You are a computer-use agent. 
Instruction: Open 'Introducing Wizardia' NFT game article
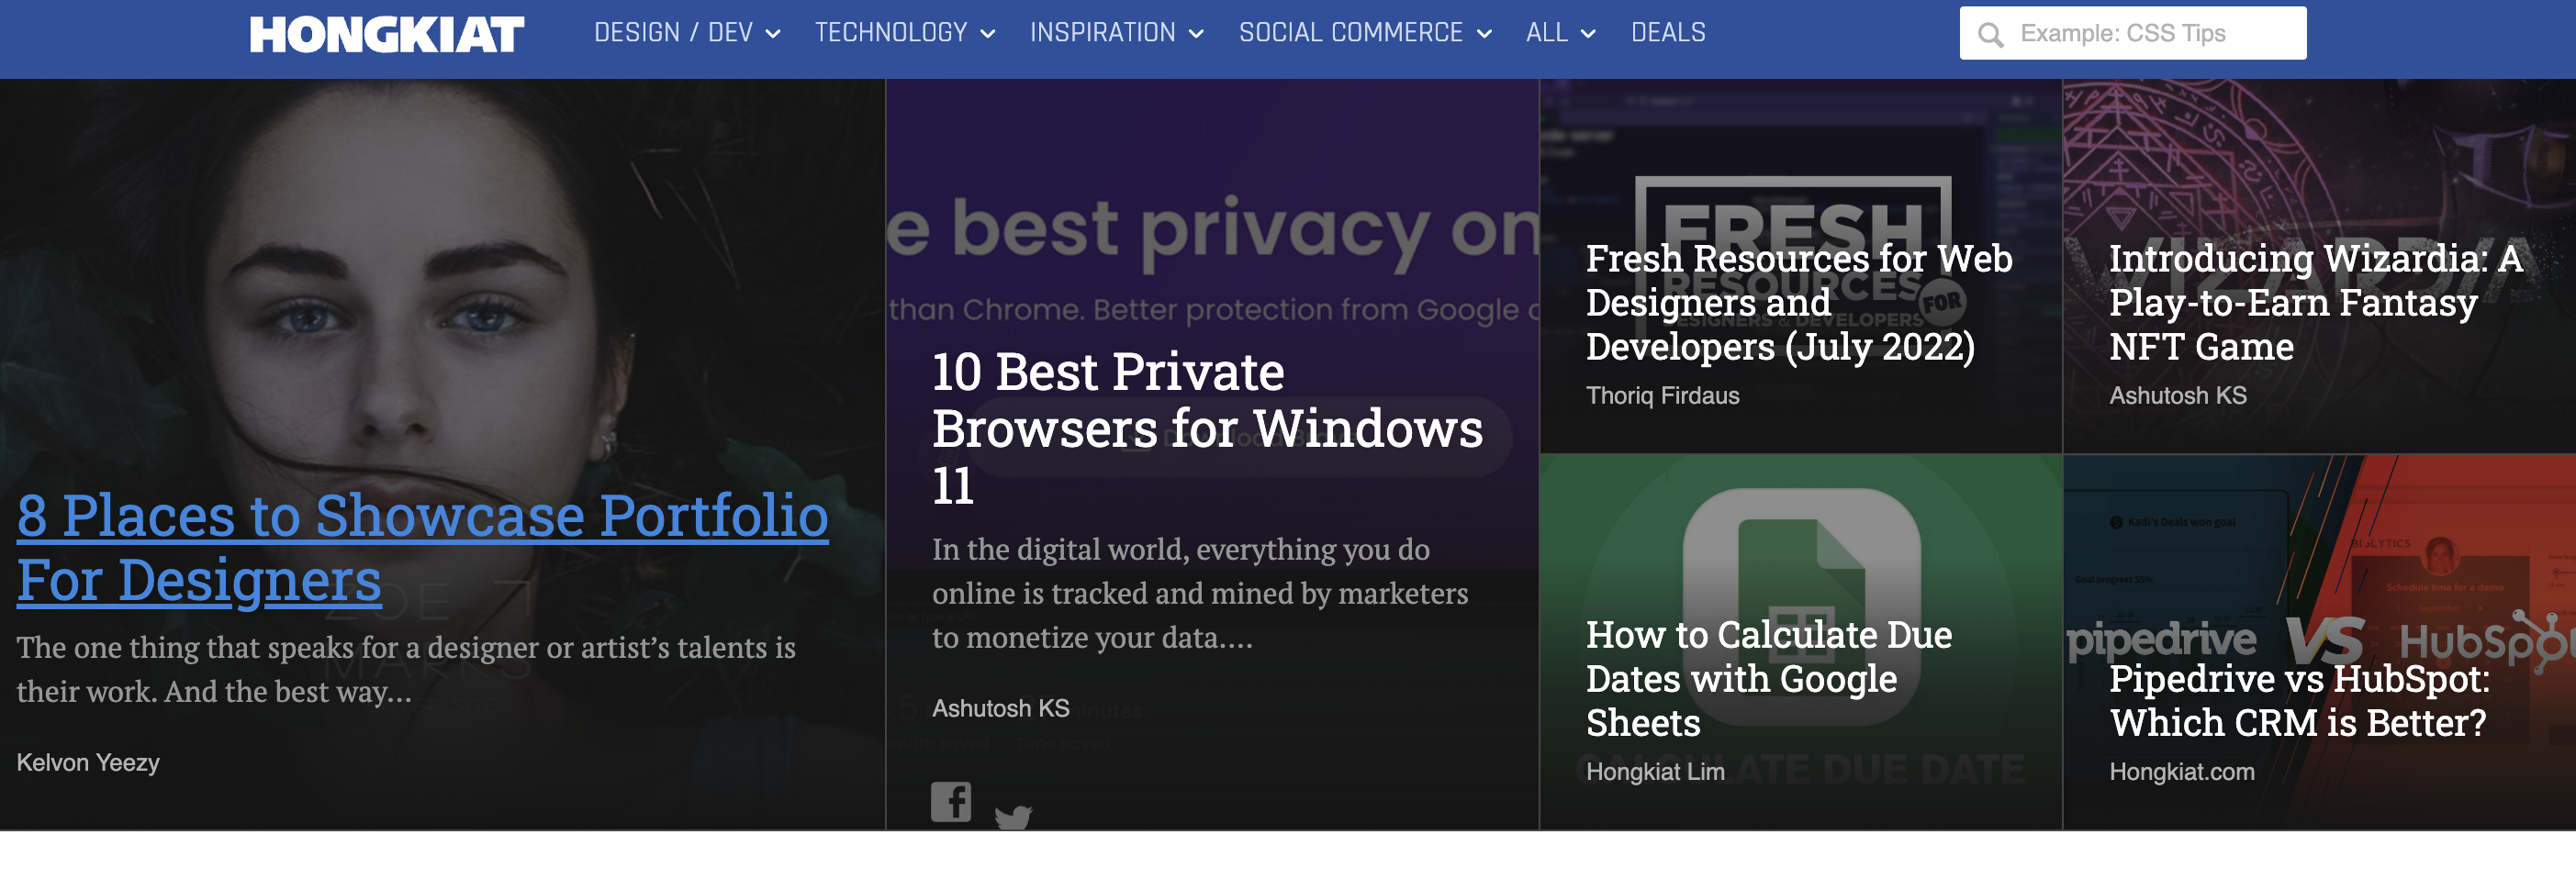(x=2315, y=302)
